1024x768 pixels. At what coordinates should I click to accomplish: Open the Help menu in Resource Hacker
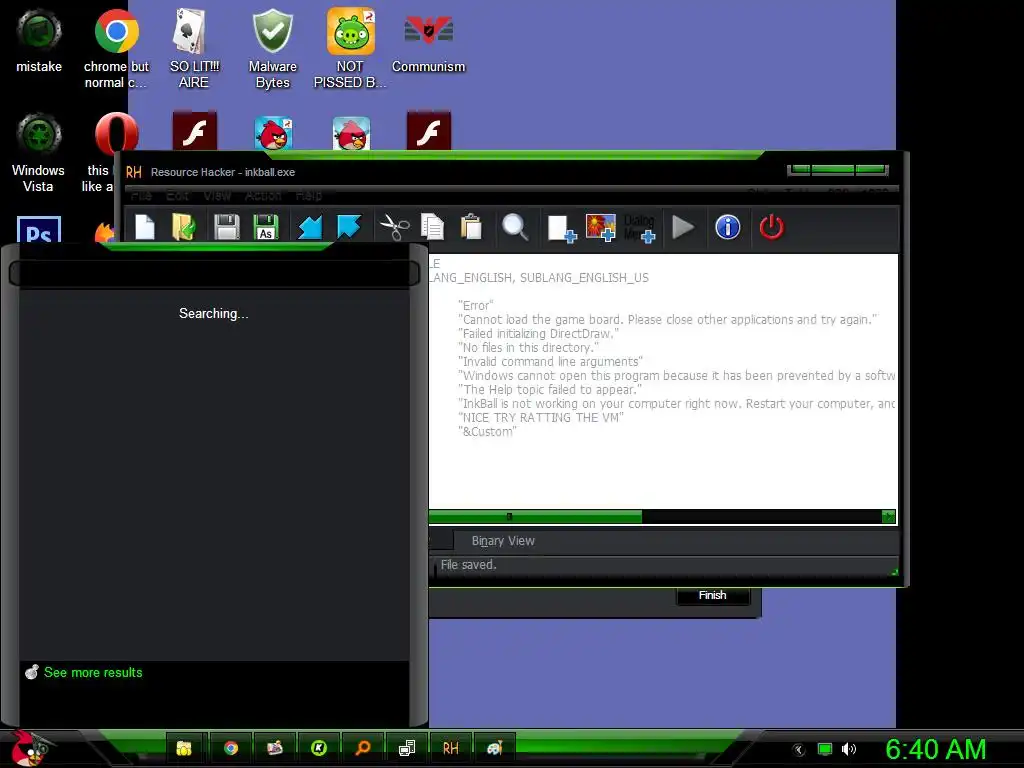click(x=308, y=195)
